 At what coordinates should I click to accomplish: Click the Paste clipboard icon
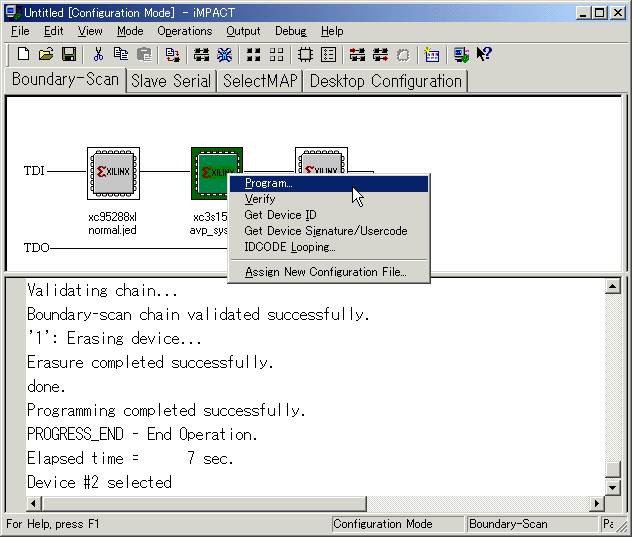coord(144,54)
